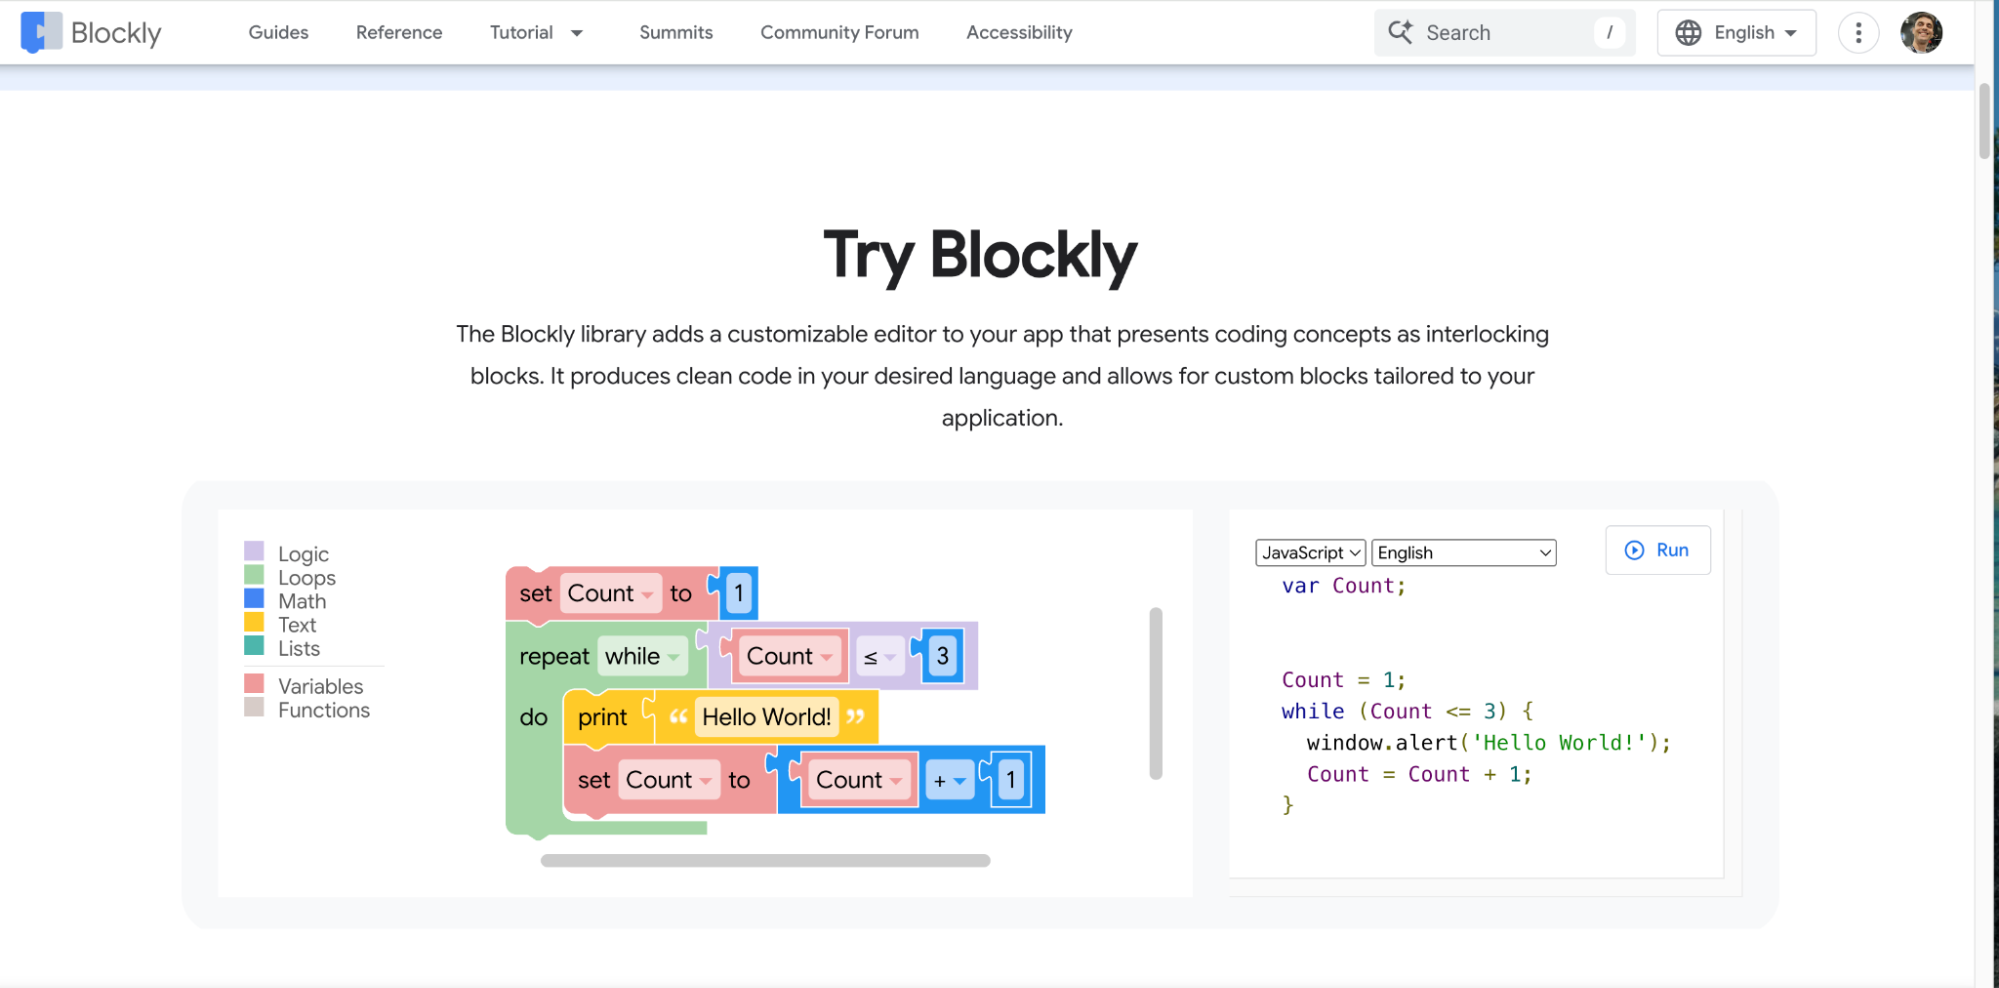Image resolution: width=1999 pixels, height=988 pixels.
Task: Change the + arithmetic operator dropdown
Action: [949, 781]
